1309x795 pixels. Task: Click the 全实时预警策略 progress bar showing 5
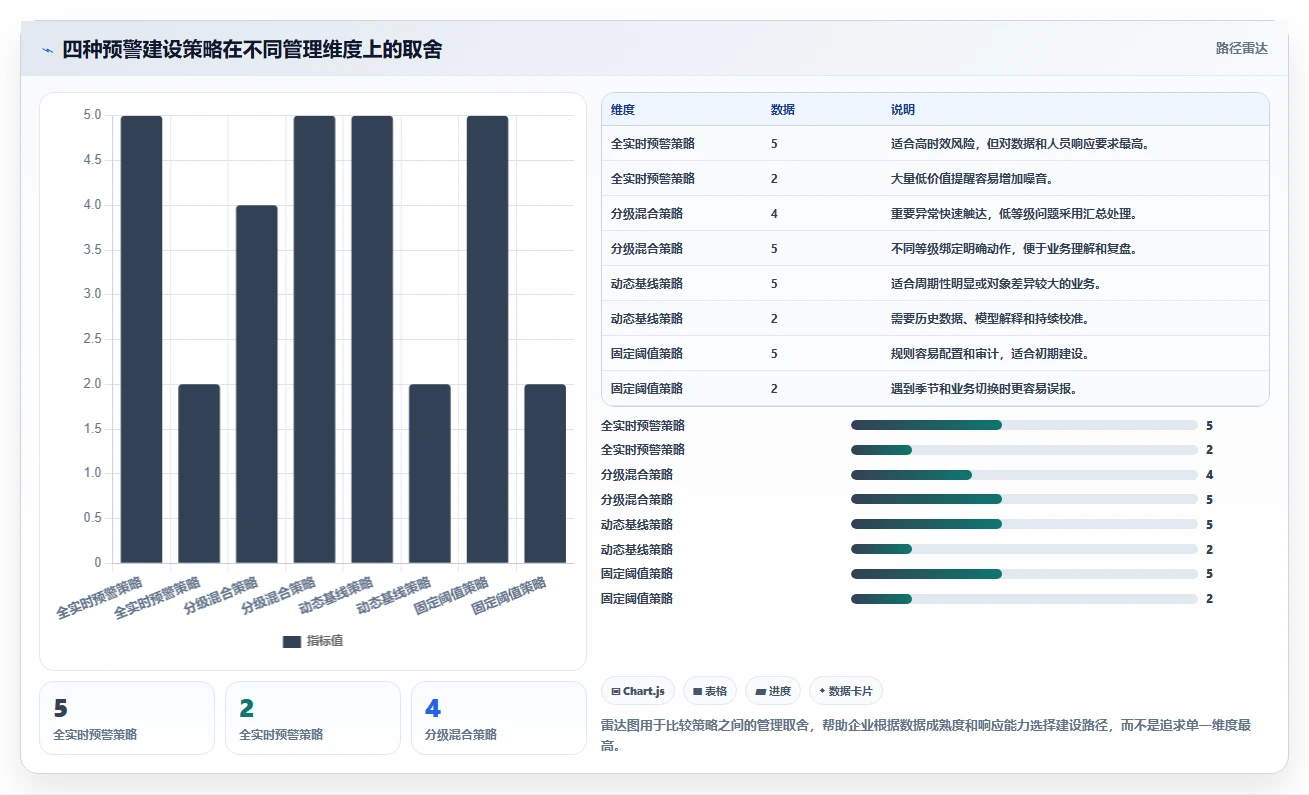(x=1024, y=425)
